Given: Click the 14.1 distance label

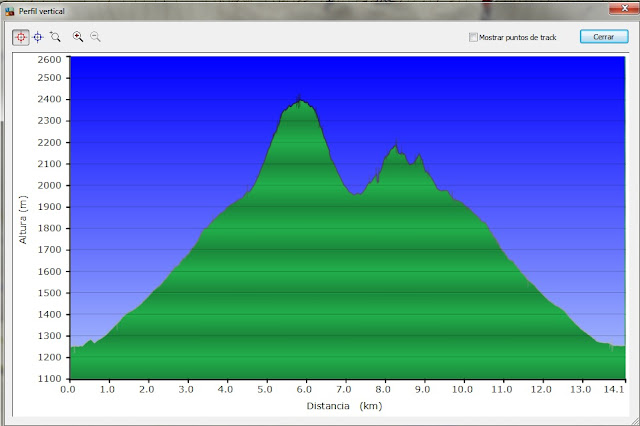Looking at the screenshot, I should 614,389.
